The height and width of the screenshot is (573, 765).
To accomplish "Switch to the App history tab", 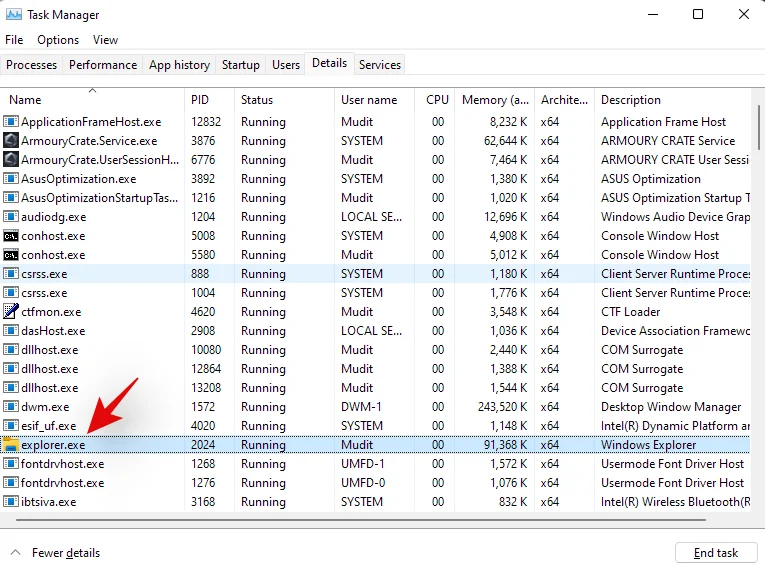I will (180, 65).
